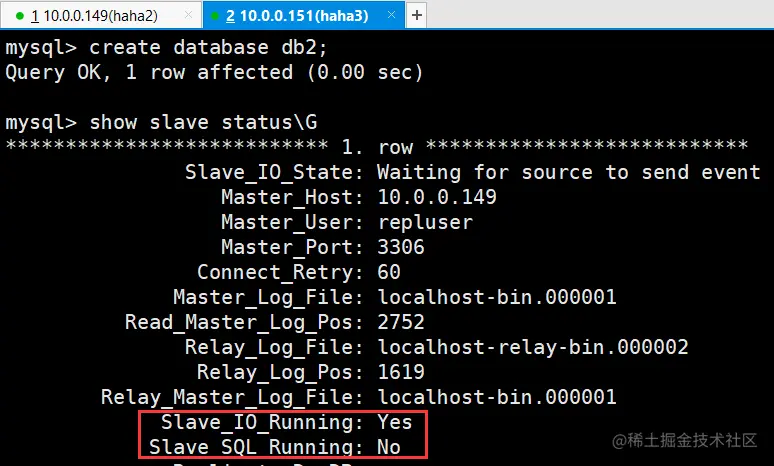This screenshot has width=774, height=466.
Task: Select the 10.0.0.151(haha3) session tab
Action: click(x=304, y=15)
